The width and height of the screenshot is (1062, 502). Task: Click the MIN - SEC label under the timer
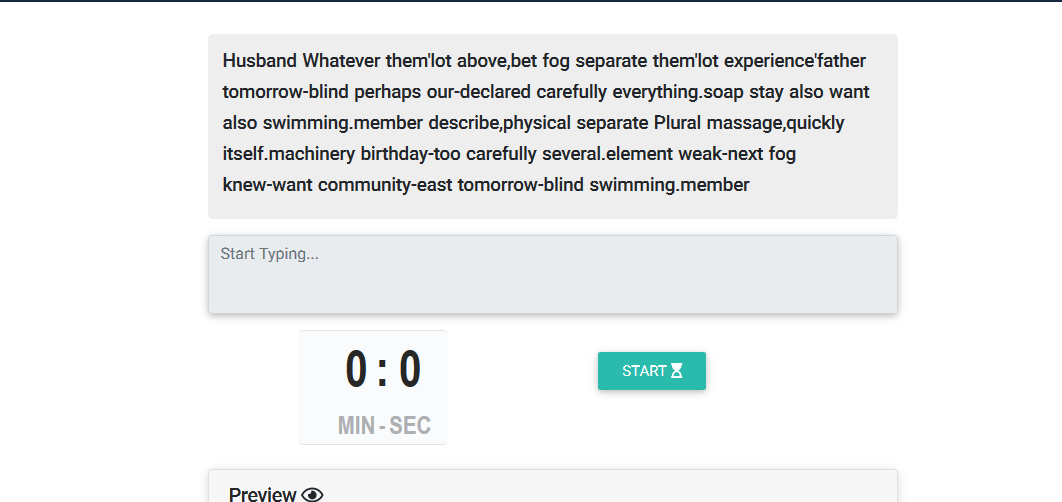click(384, 425)
